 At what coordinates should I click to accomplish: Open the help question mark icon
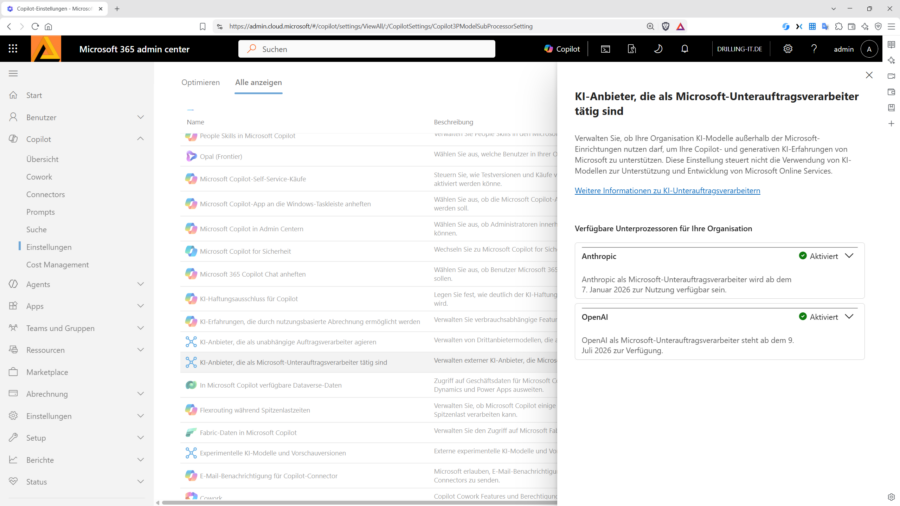pos(814,49)
